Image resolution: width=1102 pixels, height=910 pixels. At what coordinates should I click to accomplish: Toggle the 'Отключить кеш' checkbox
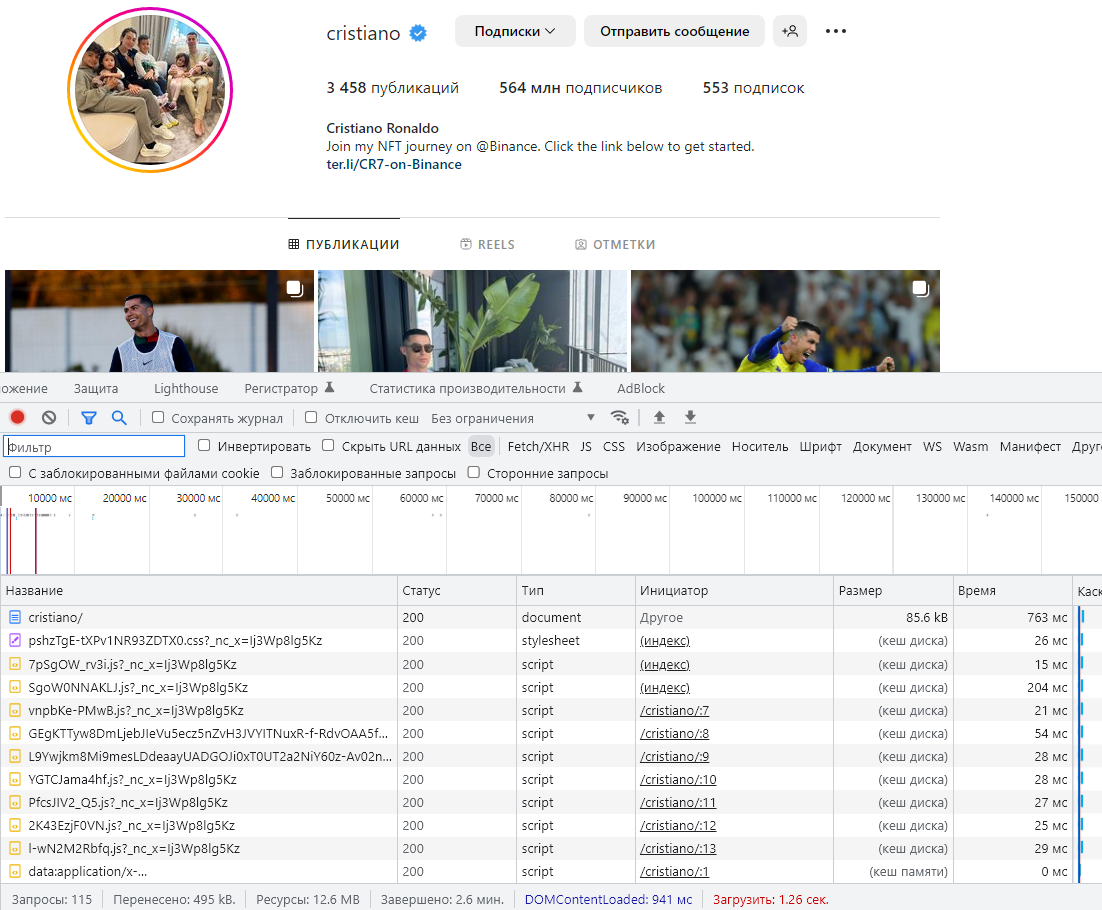point(311,418)
